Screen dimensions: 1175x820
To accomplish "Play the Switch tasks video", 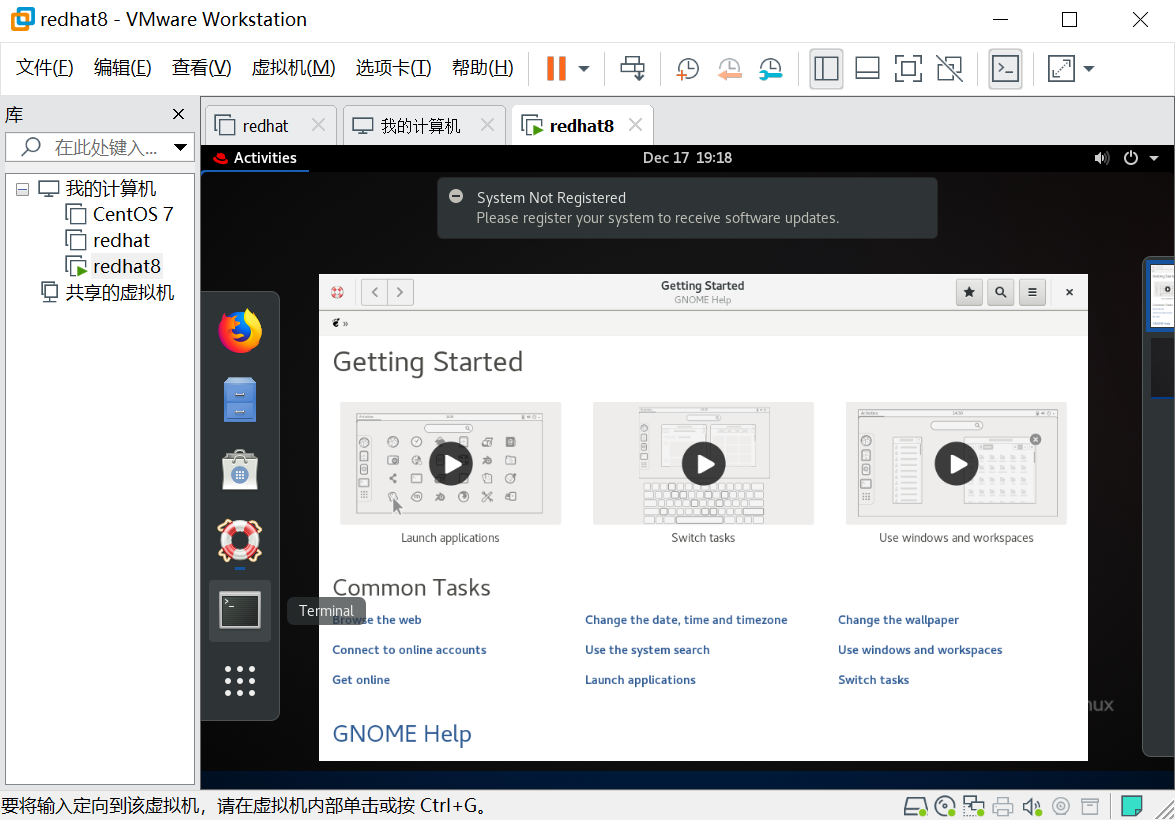I will [x=703, y=464].
